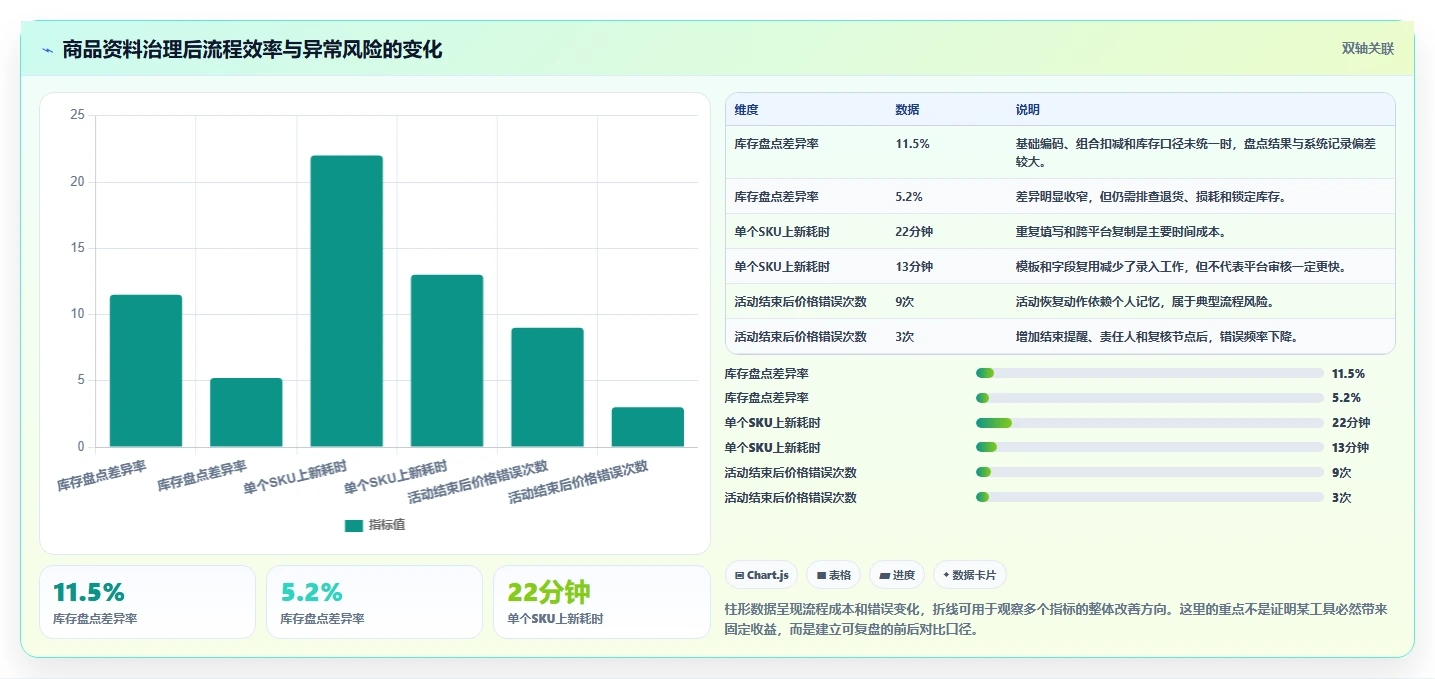Select the 表格 chip label

(840, 575)
